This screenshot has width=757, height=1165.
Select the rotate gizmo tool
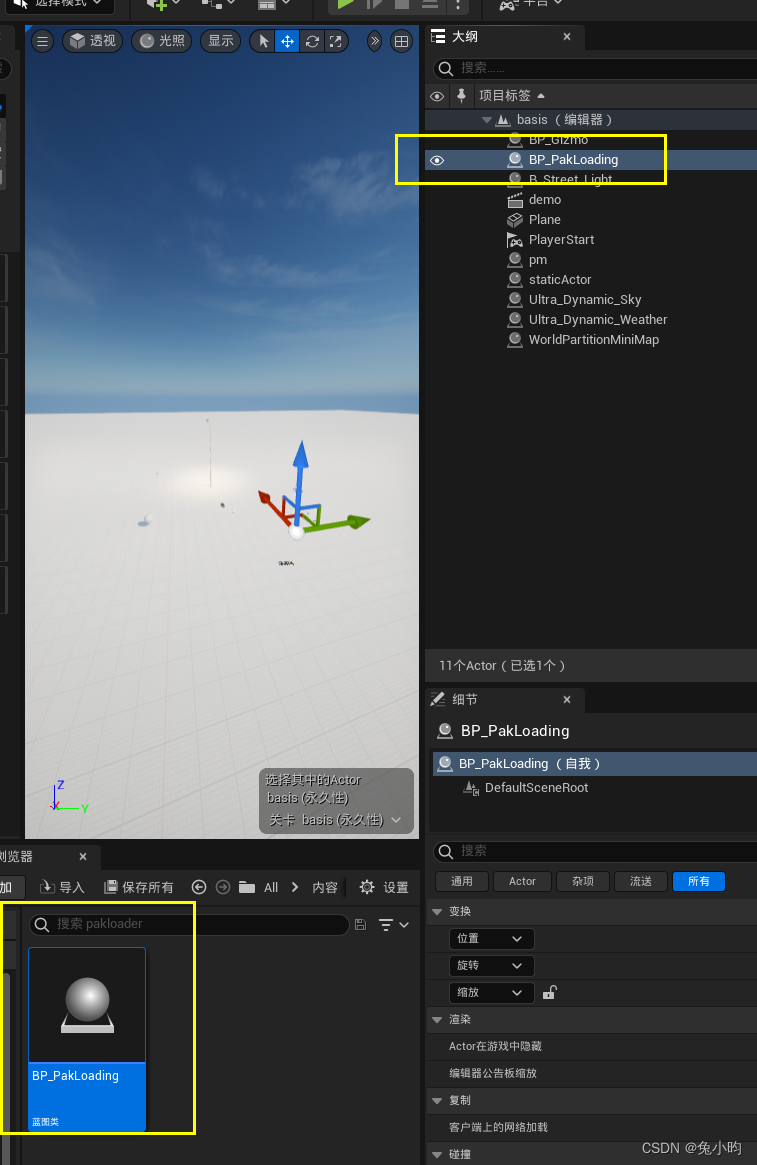[312, 41]
